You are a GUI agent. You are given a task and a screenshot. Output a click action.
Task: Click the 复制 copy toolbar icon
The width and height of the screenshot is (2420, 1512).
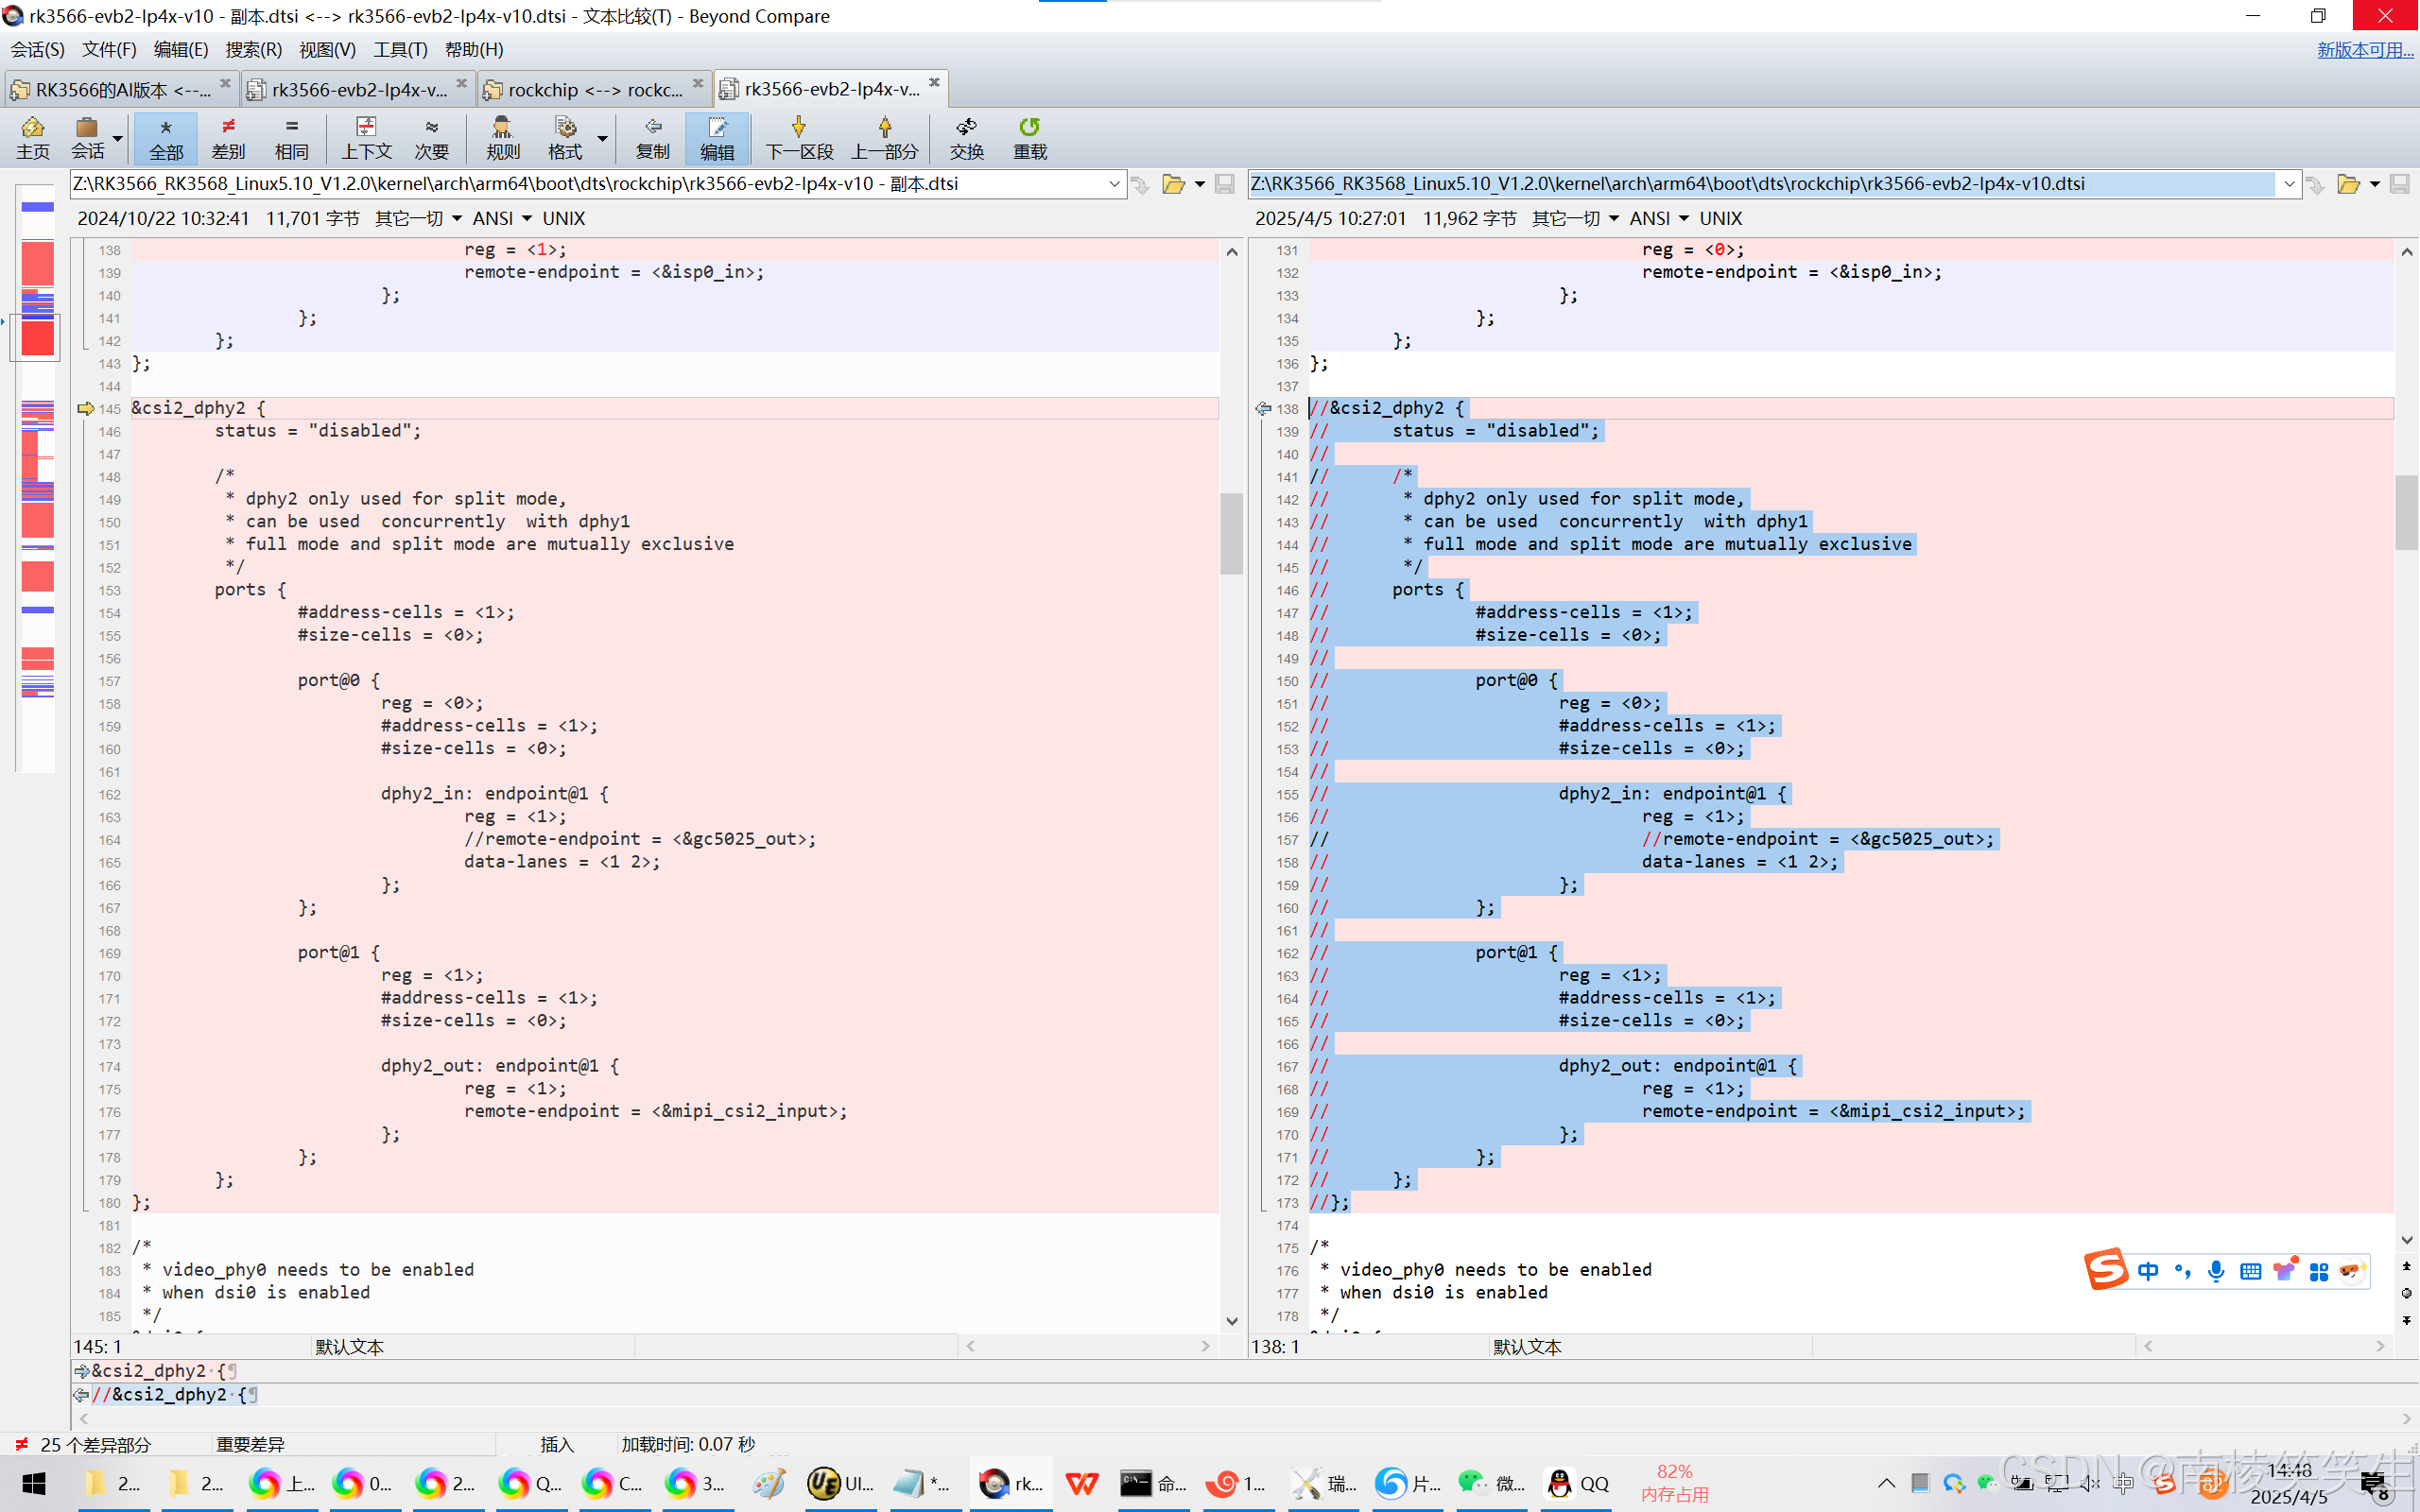[x=652, y=137]
